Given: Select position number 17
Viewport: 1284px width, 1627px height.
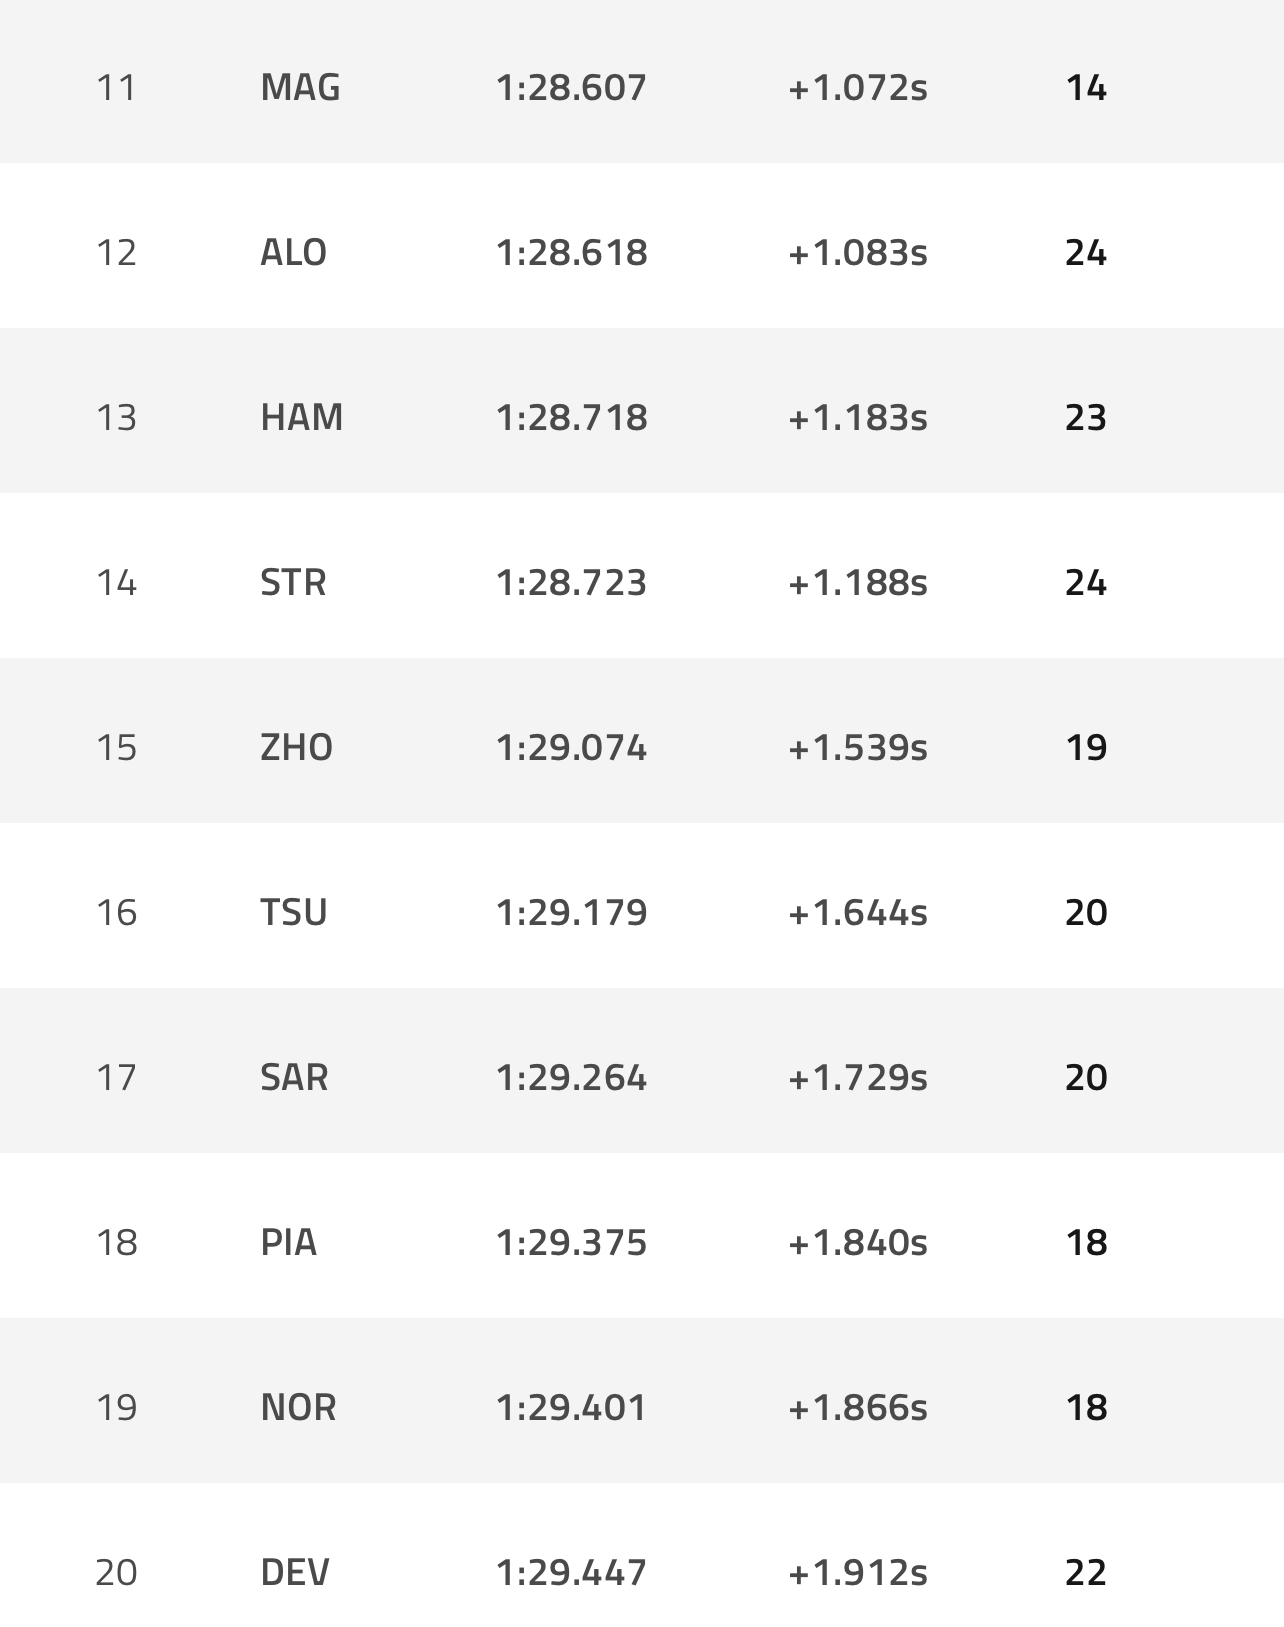Looking at the screenshot, I should (116, 1078).
